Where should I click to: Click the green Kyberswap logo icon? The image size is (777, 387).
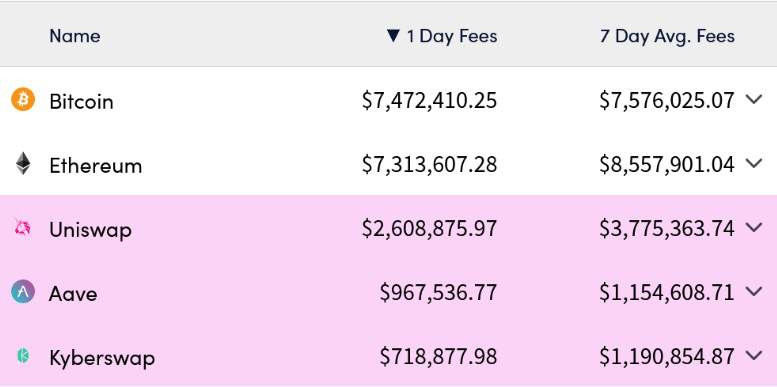coord(23,356)
